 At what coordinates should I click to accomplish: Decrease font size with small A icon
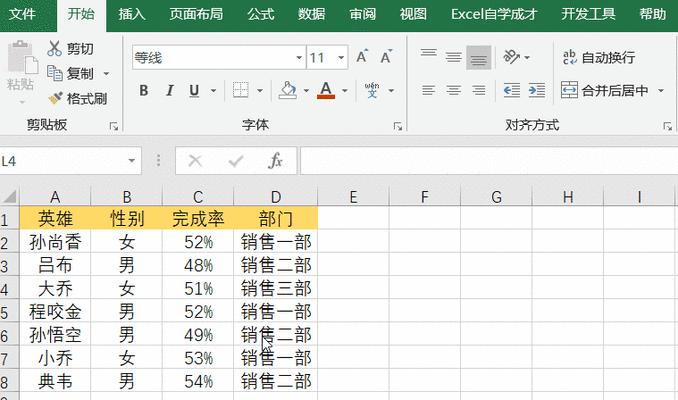(386, 57)
